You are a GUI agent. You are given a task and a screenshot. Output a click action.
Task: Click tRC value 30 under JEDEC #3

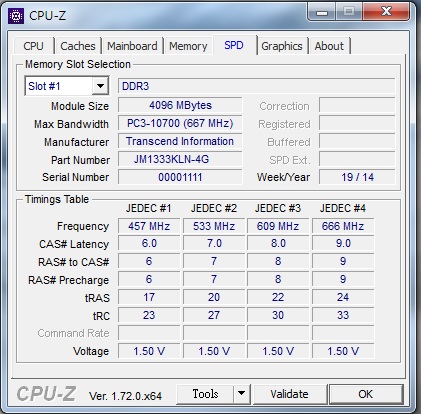click(x=278, y=315)
